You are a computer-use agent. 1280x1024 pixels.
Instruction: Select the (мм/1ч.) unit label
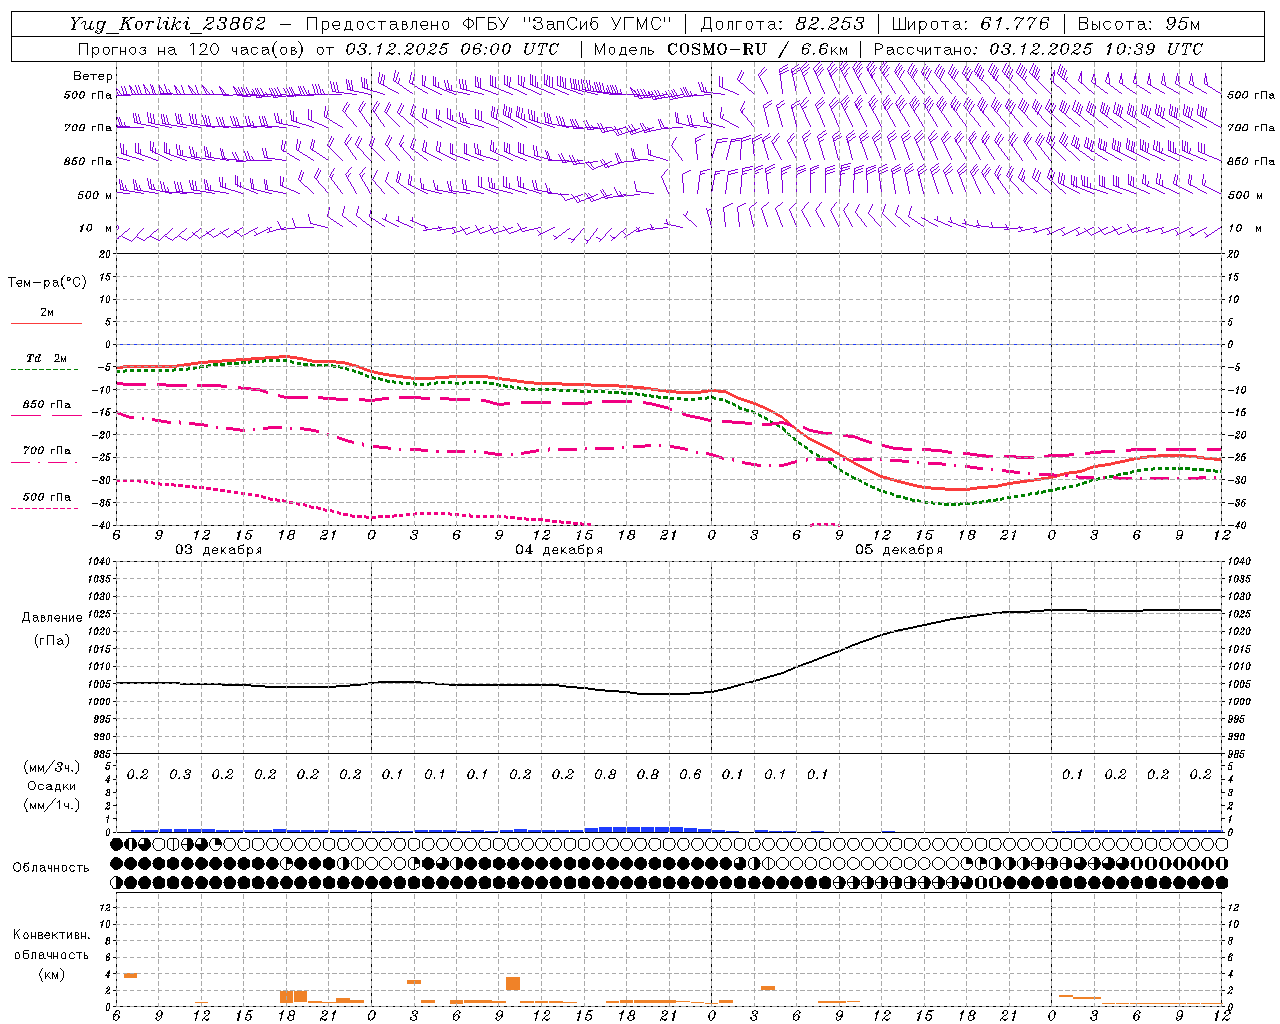[52, 804]
